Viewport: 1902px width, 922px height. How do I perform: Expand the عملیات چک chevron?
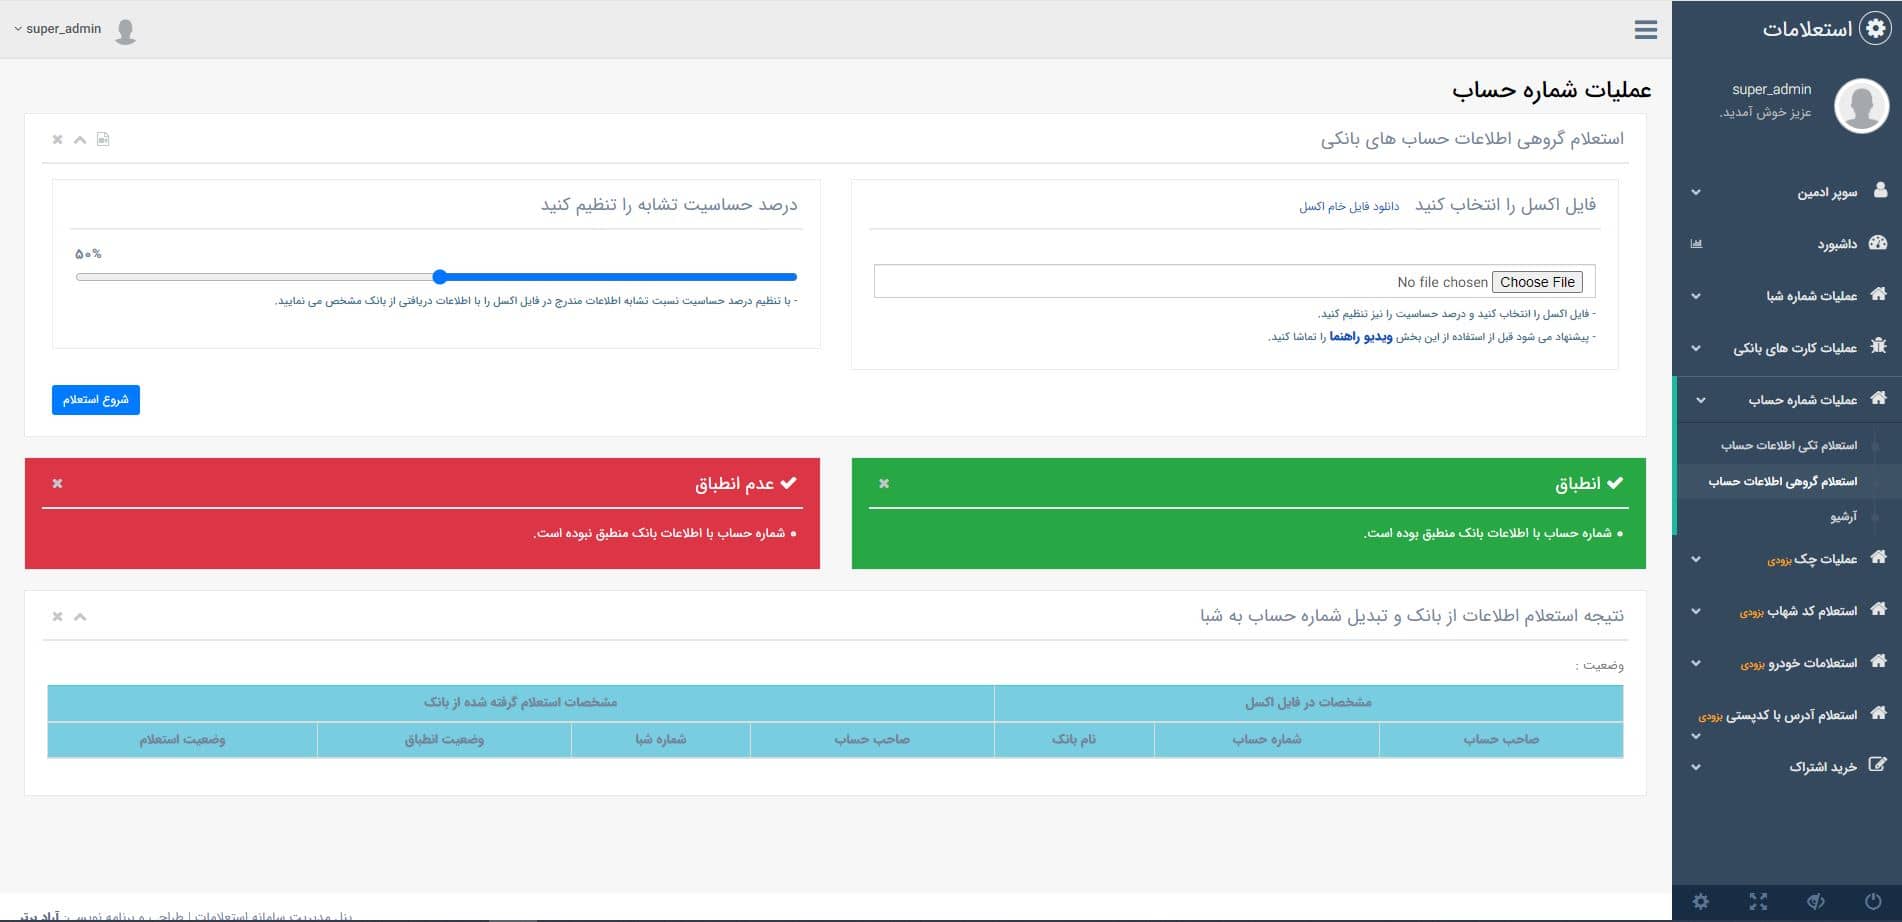coord(1696,559)
